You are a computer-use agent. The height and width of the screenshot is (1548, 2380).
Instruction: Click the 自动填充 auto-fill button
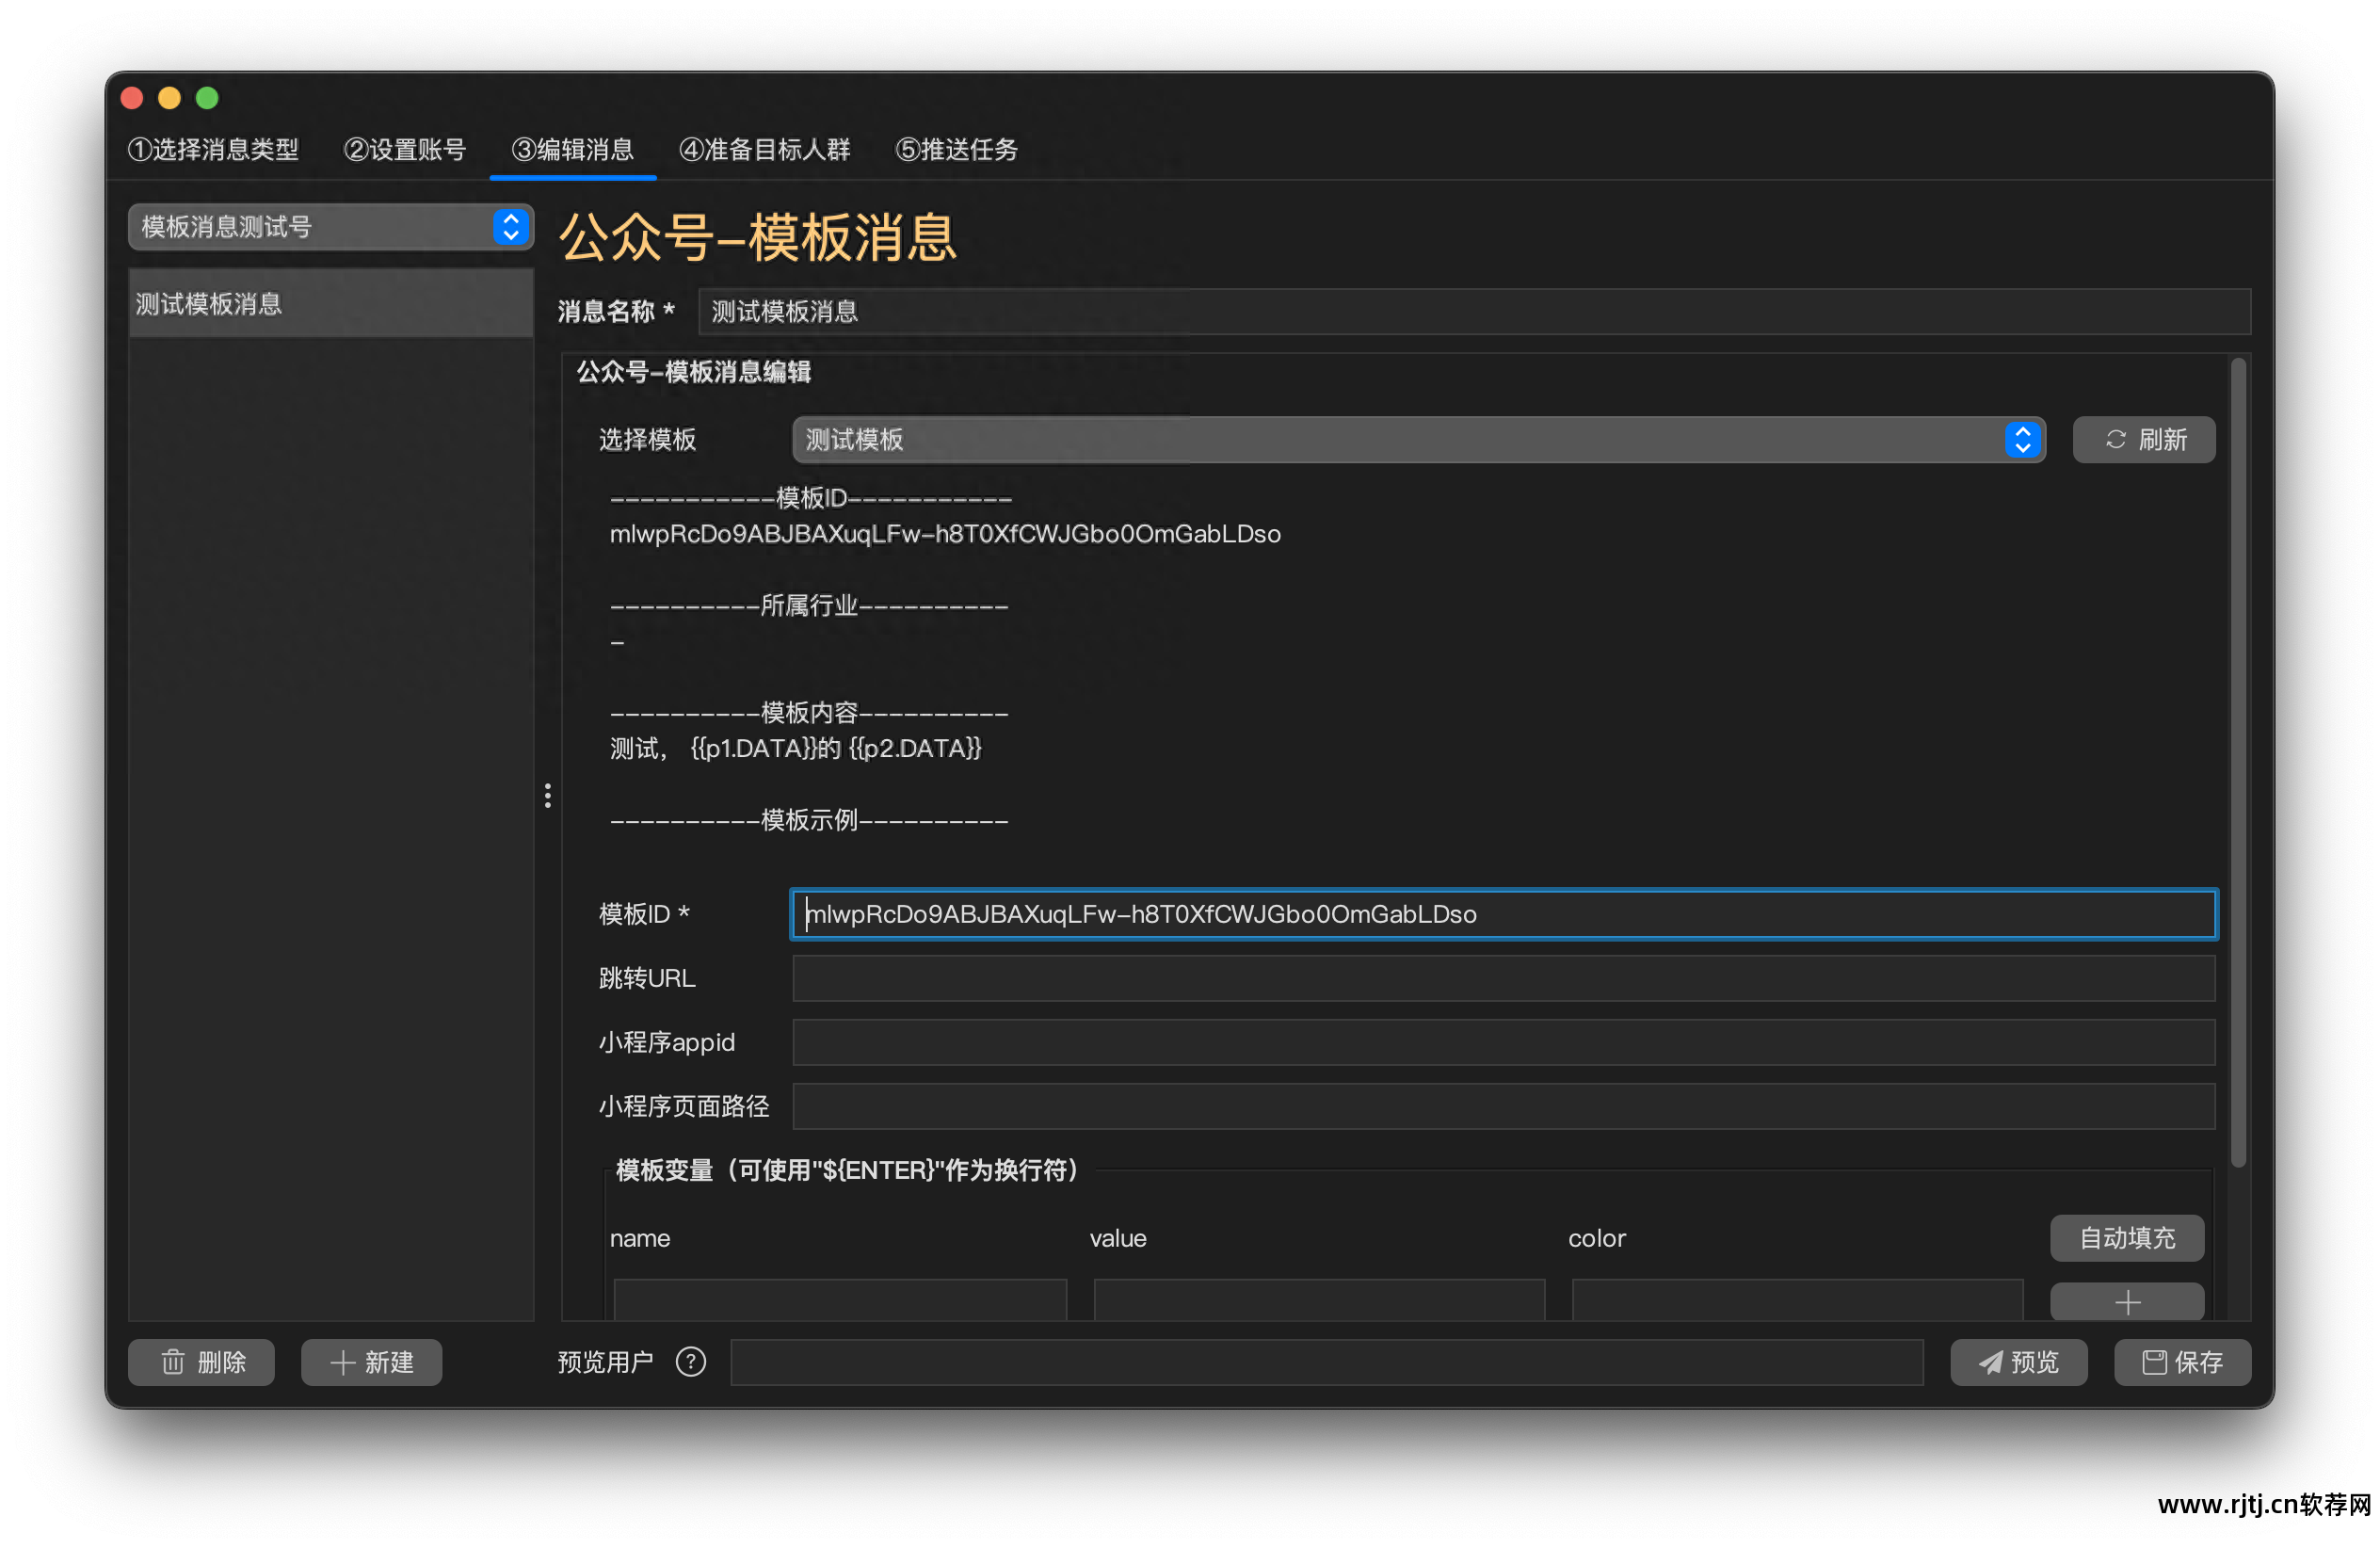(2126, 1238)
